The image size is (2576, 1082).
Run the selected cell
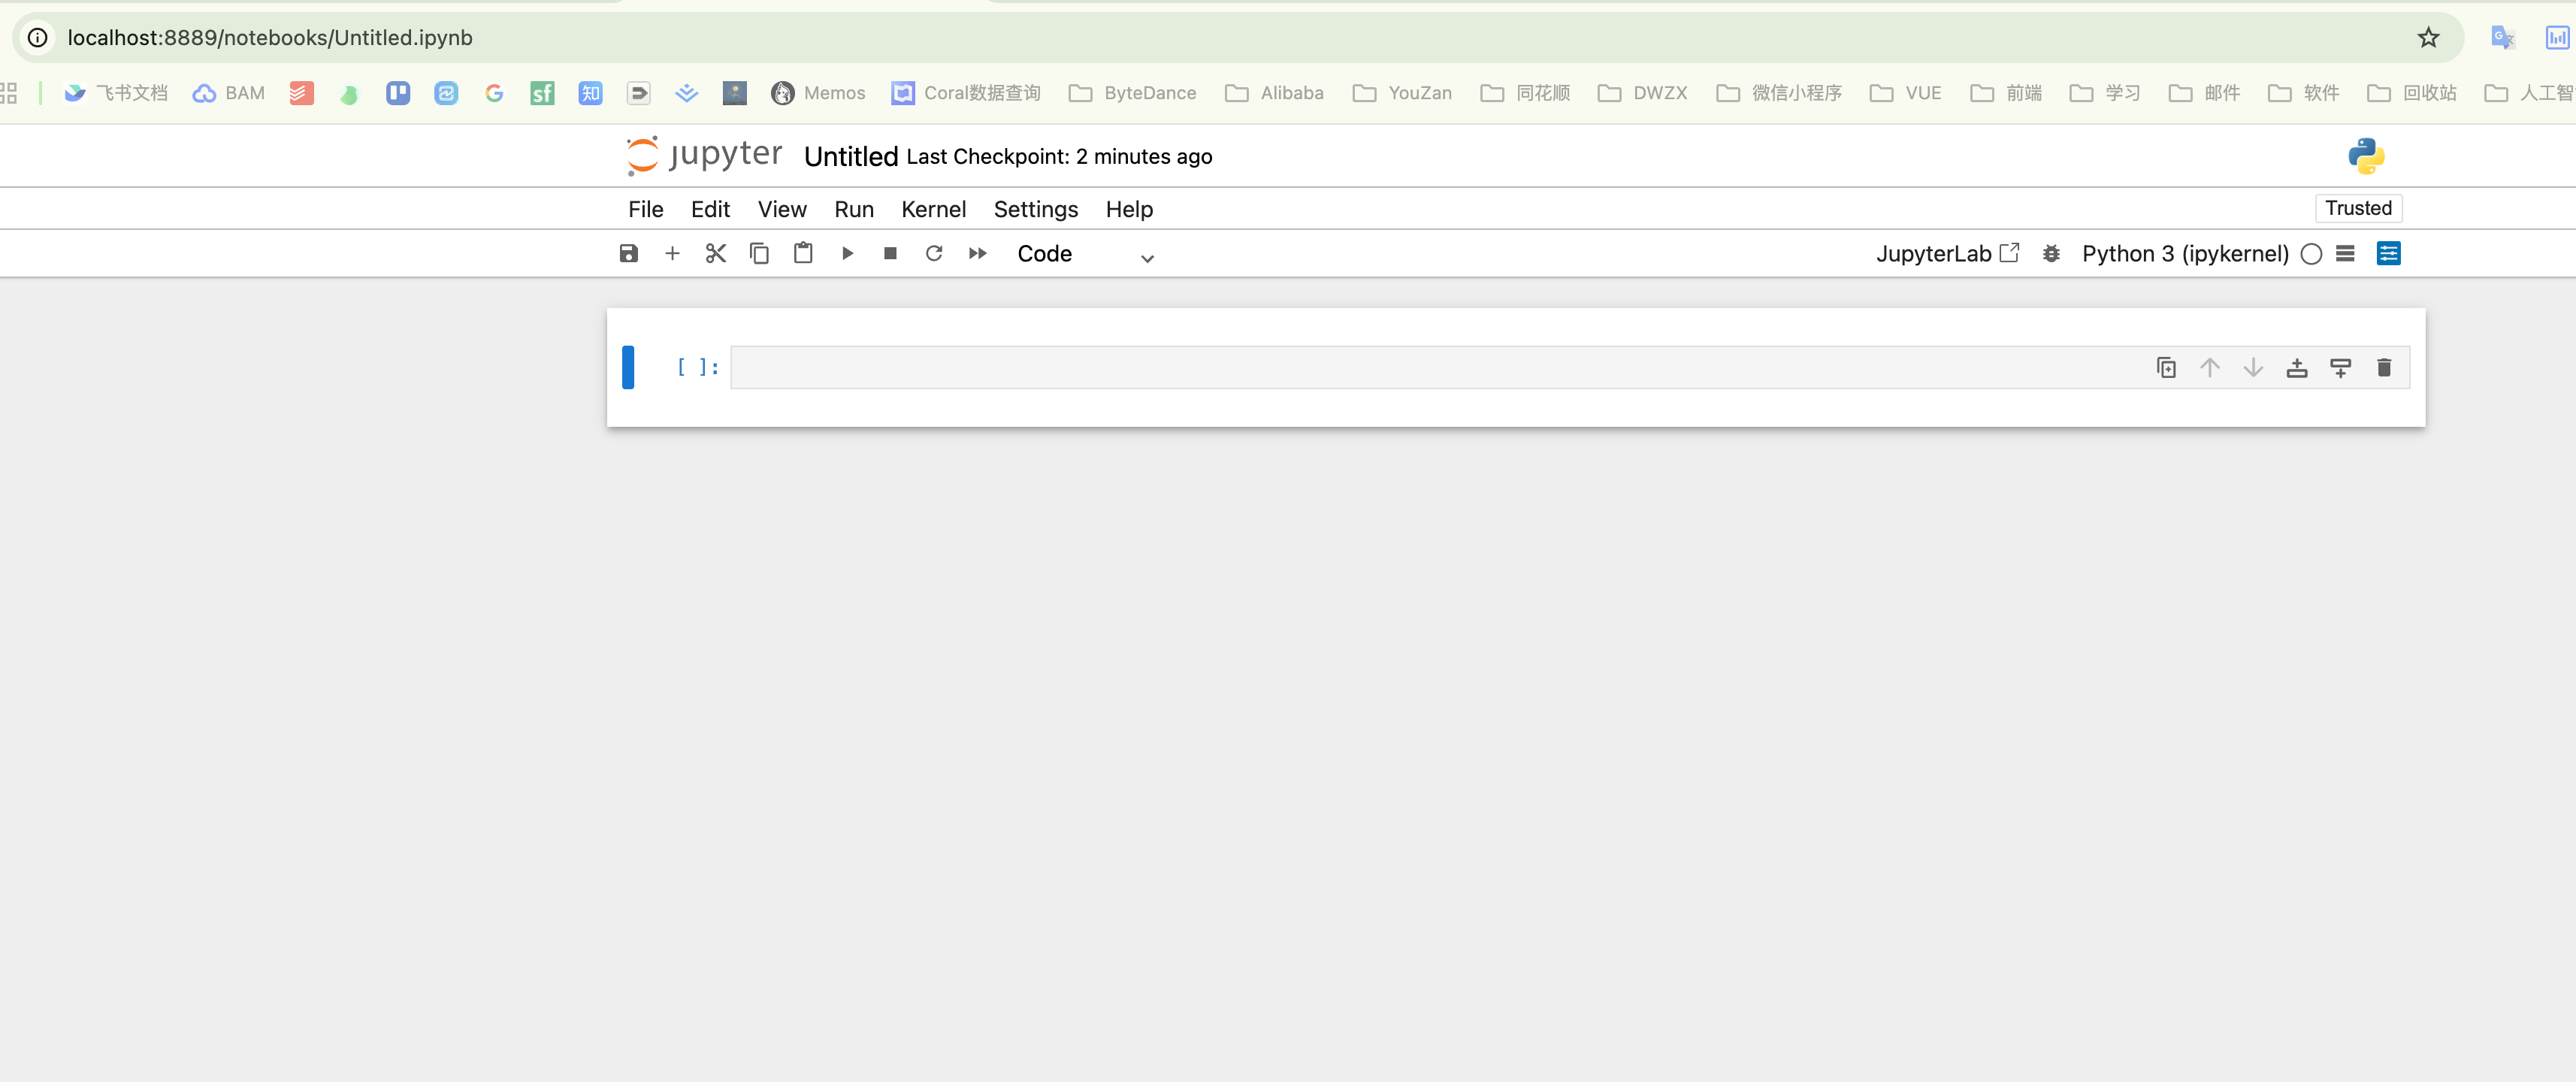pos(847,254)
